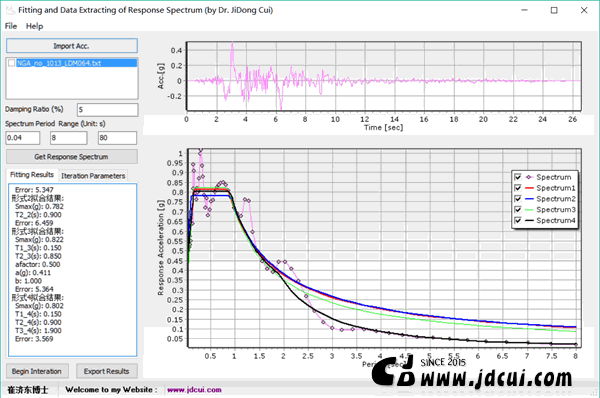This screenshot has width=600, height=398.
Task: Open the Help menu
Action: (x=34, y=26)
